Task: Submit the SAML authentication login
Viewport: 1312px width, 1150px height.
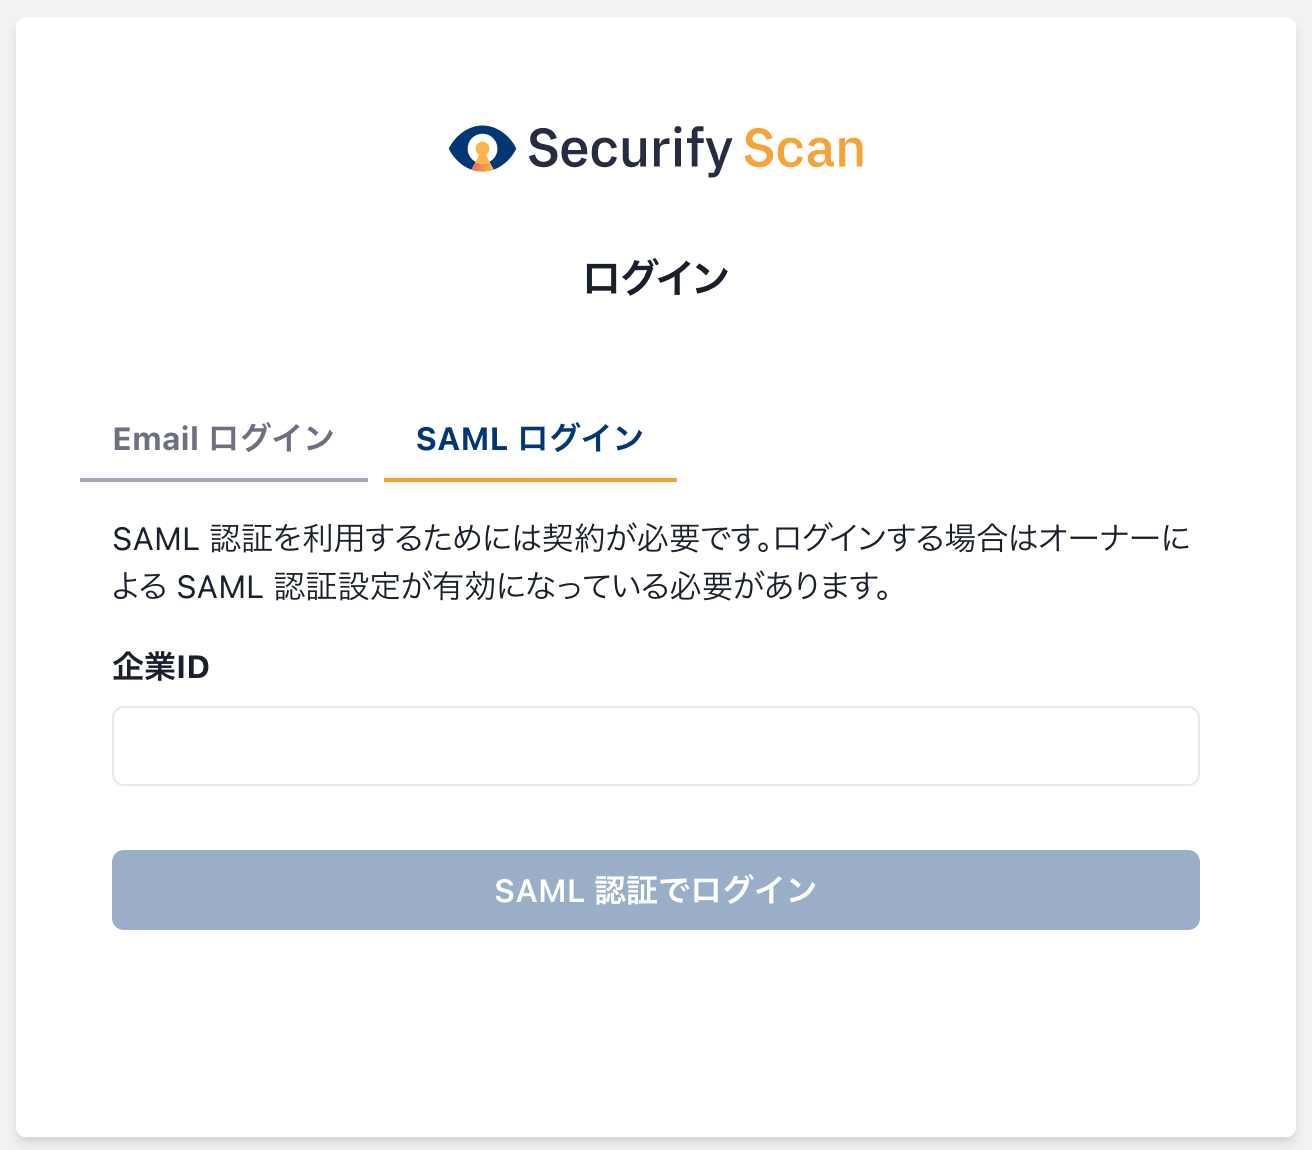Action: pos(656,889)
